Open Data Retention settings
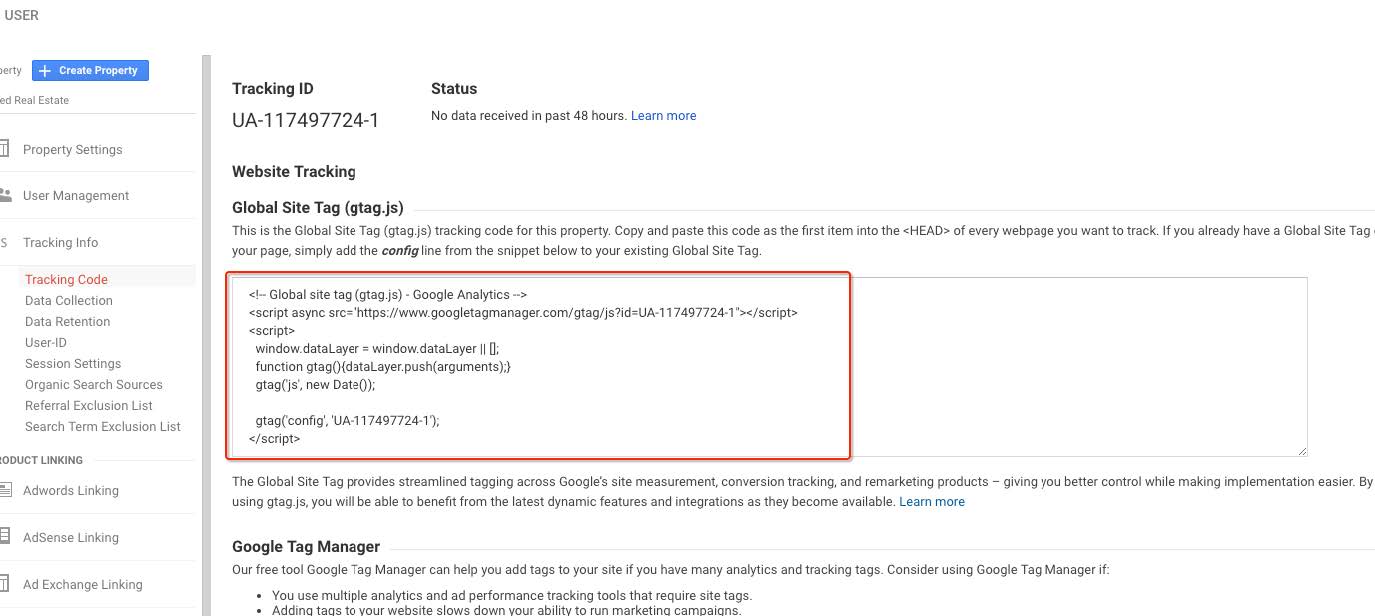Viewport: 1375px width, 616px height. pos(68,321)
